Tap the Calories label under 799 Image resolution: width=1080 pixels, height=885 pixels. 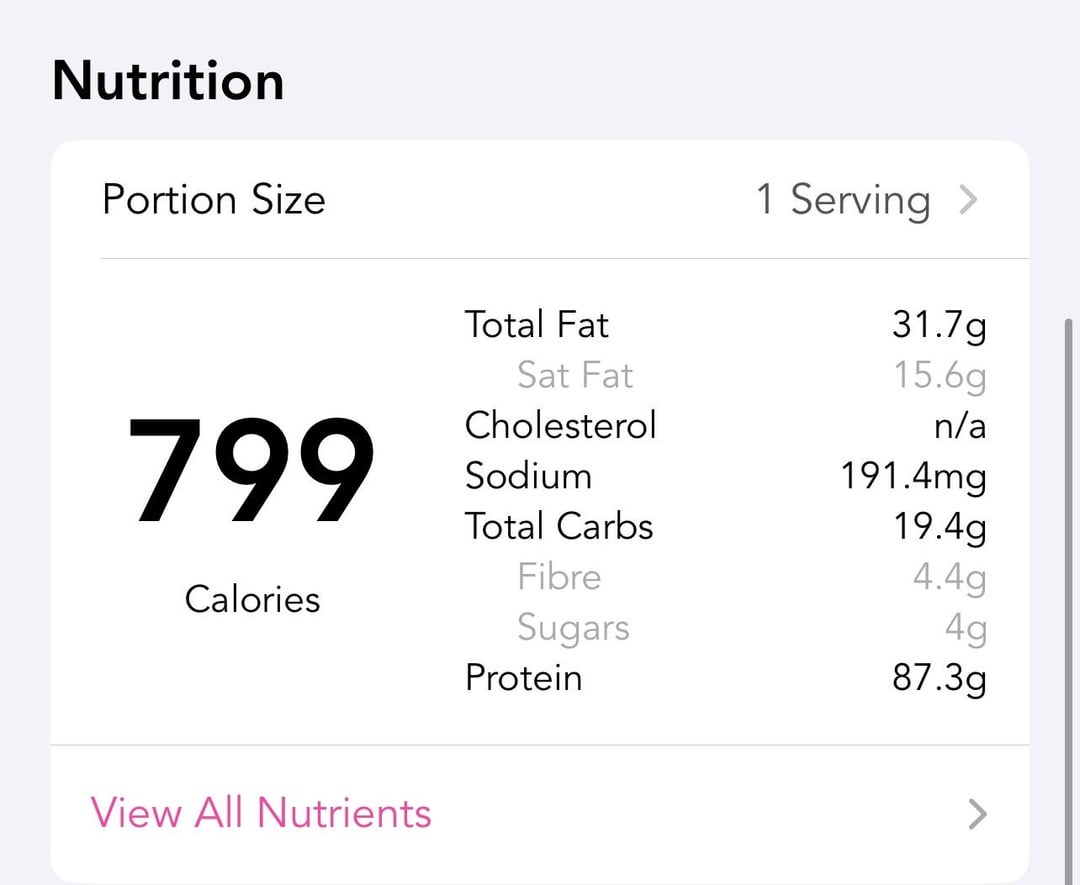pos(252,599)
